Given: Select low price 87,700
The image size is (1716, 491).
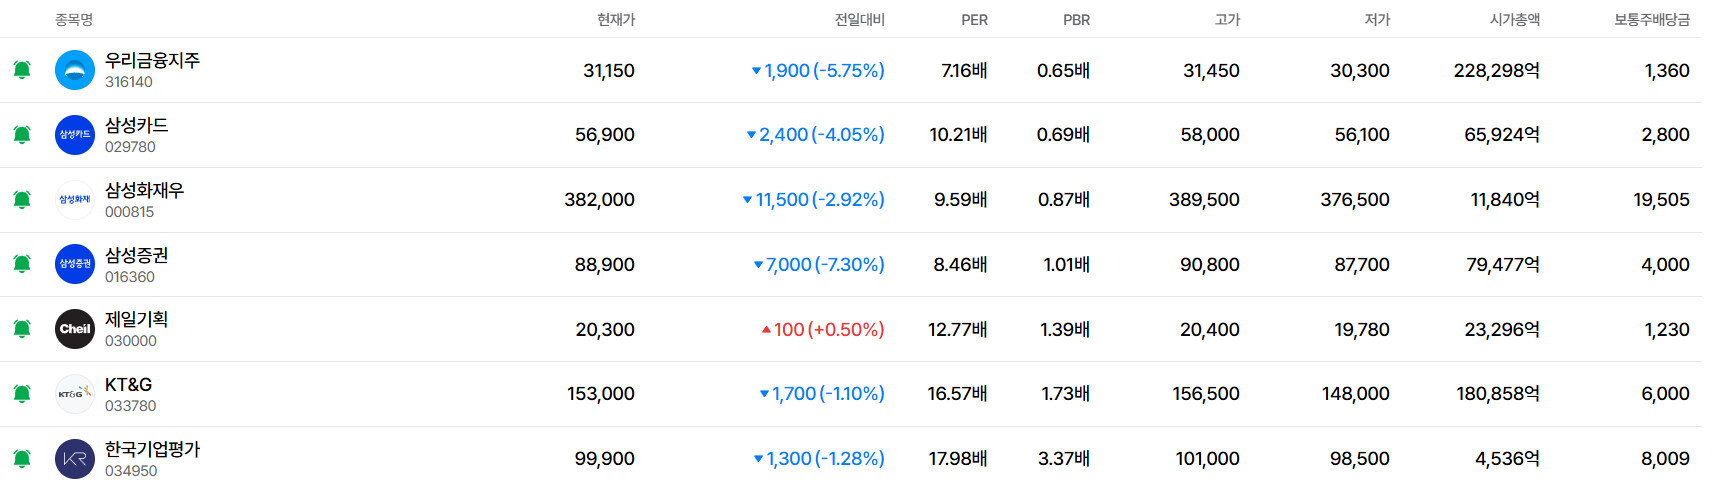Looking at the screenshot, I should 1362,265.
